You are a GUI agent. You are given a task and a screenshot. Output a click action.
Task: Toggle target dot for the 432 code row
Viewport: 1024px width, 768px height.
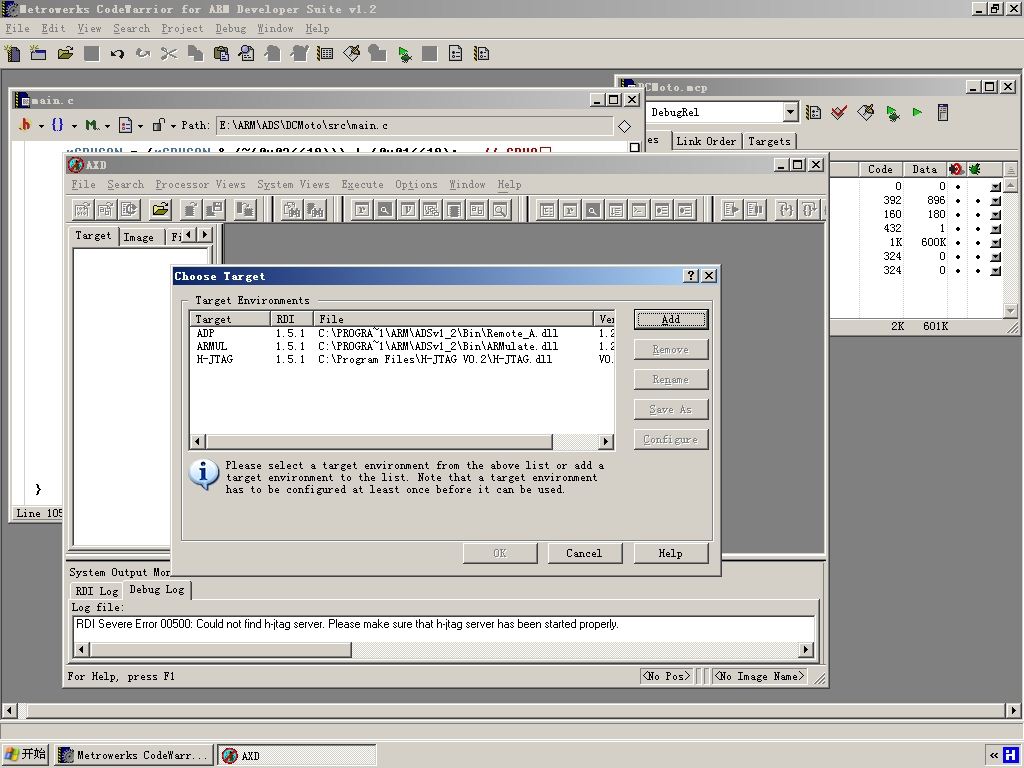click(x=958, y=229)
